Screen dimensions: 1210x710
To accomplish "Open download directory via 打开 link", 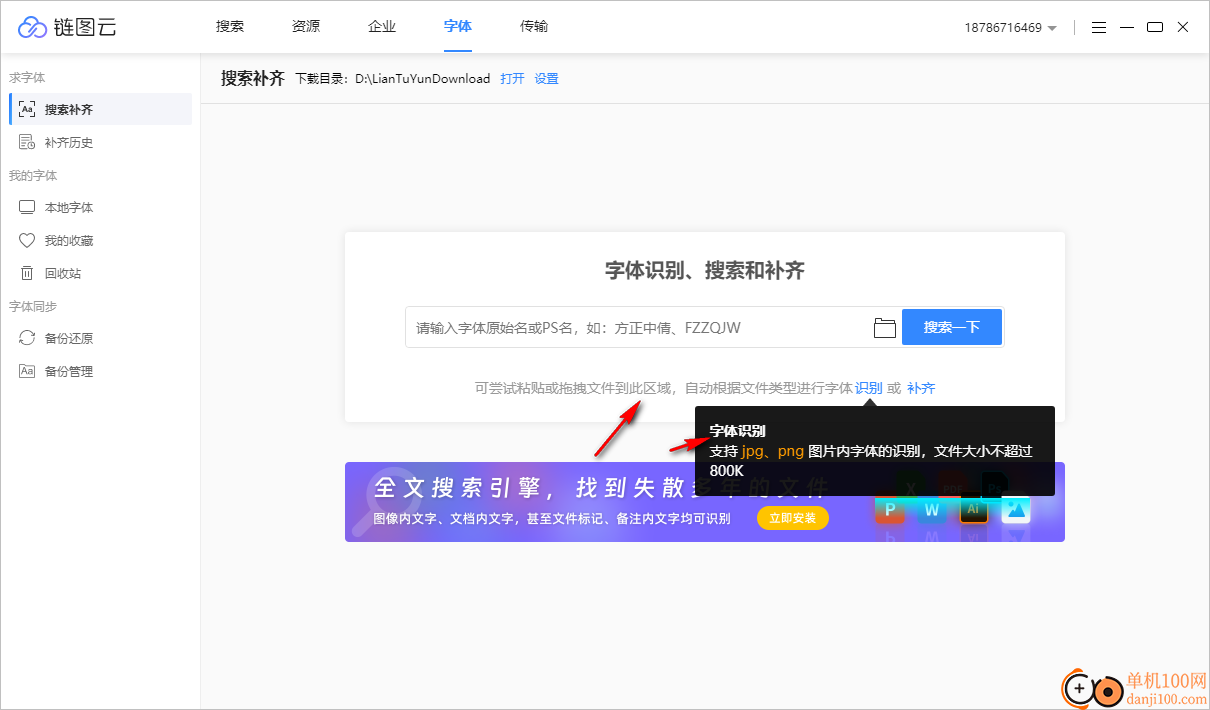I will tap(511, 78).
